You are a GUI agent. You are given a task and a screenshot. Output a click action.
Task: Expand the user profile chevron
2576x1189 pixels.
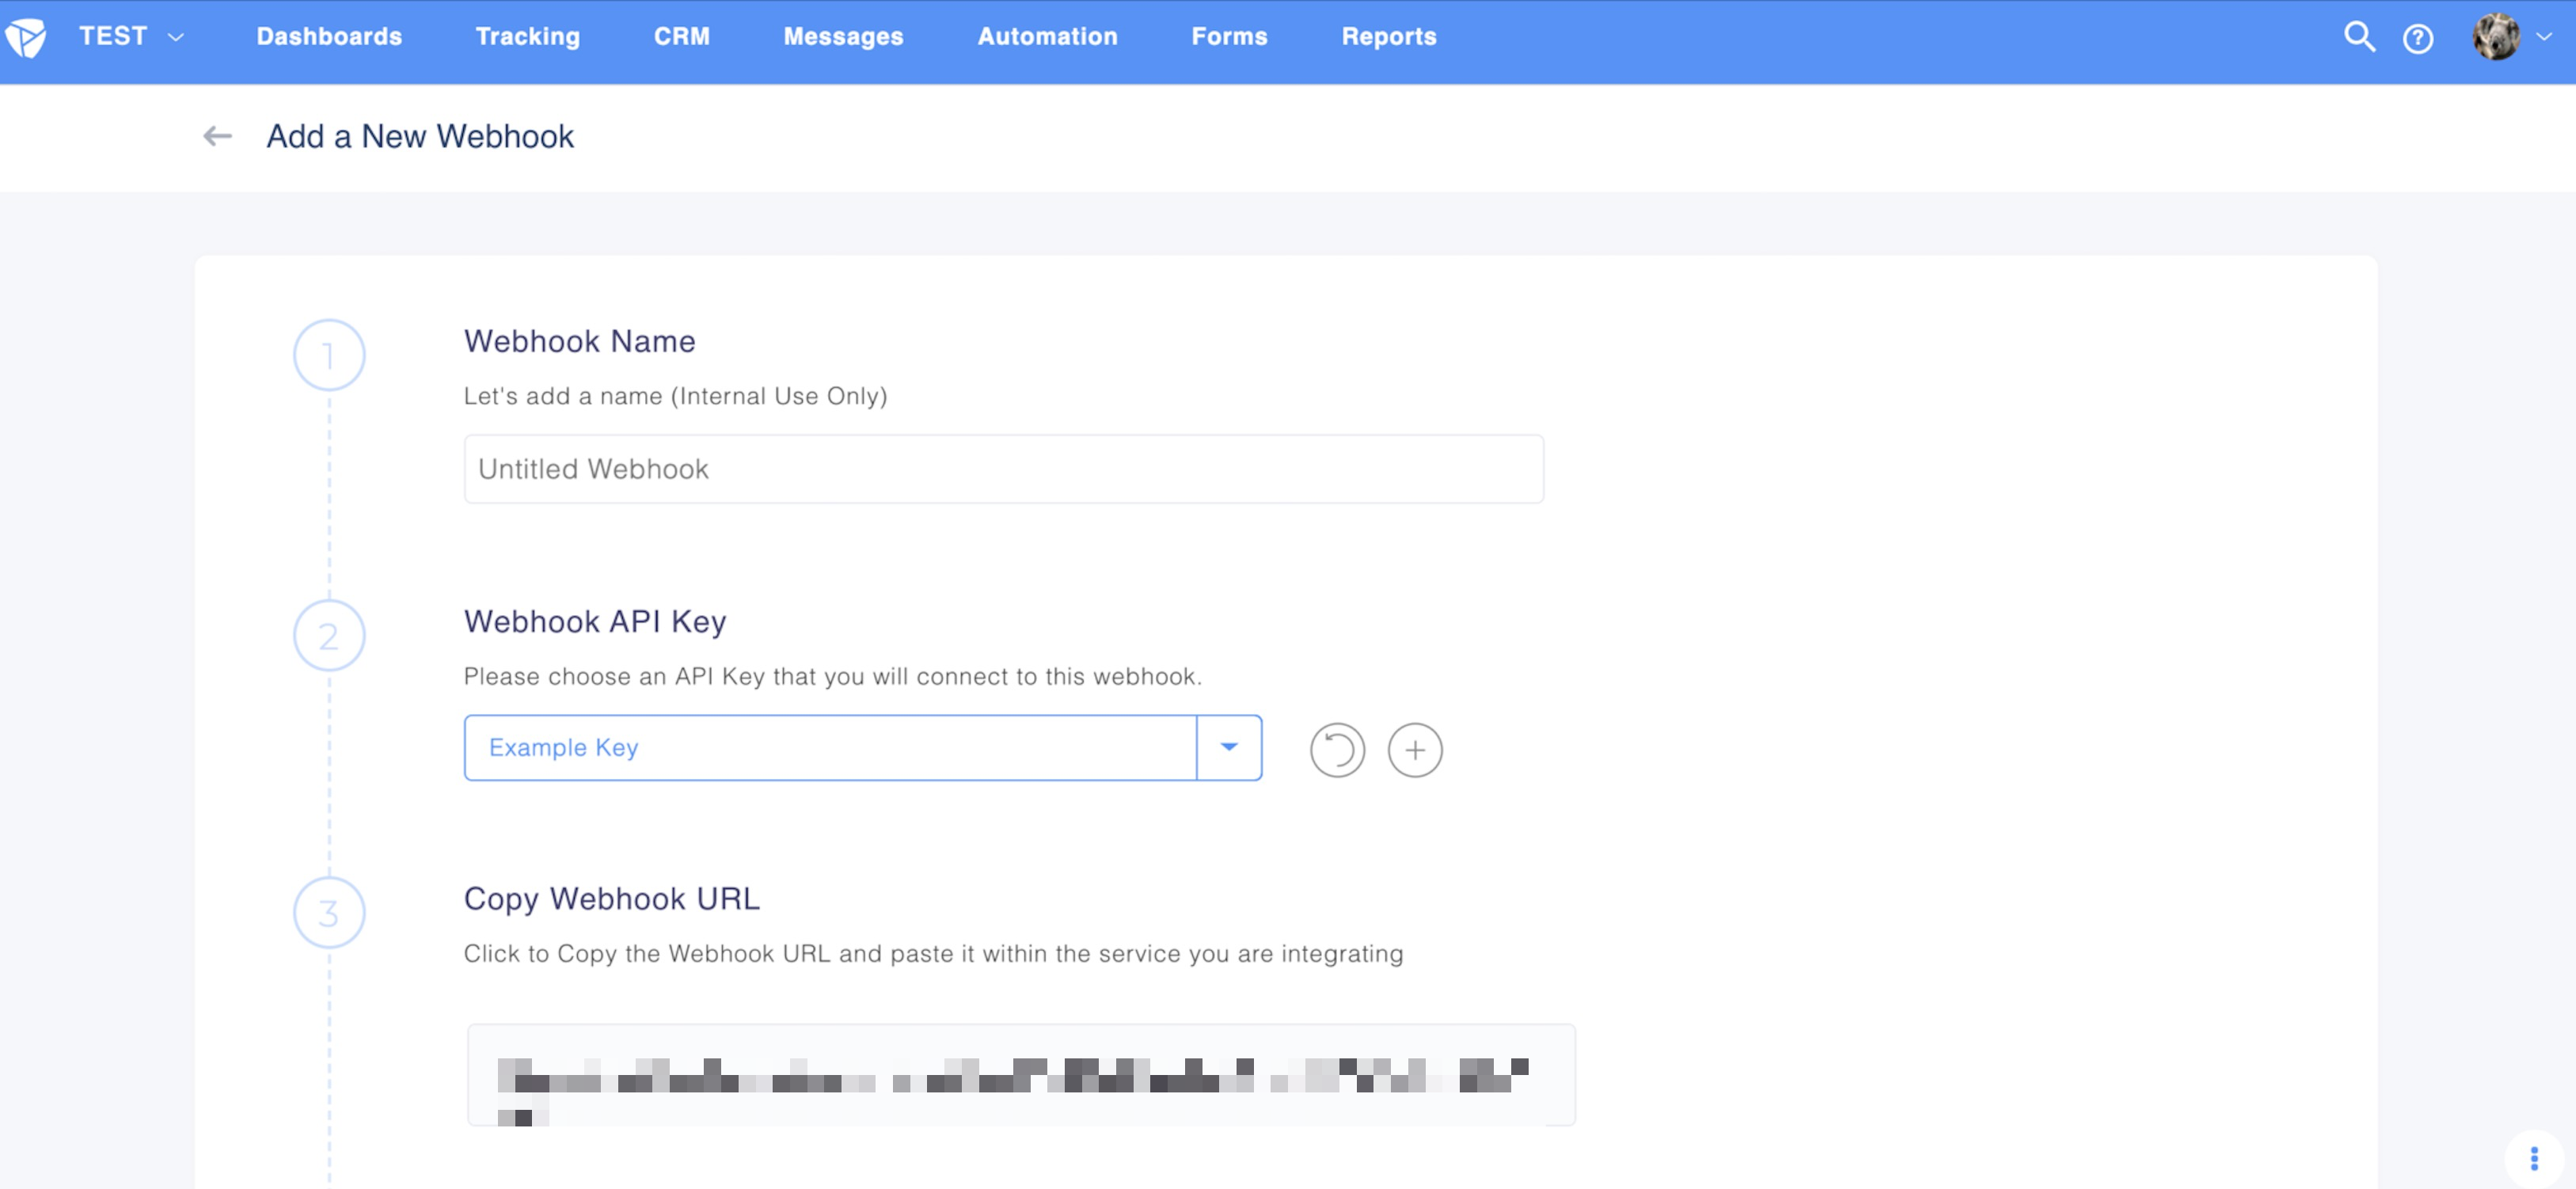click(x=2544, y=37)
